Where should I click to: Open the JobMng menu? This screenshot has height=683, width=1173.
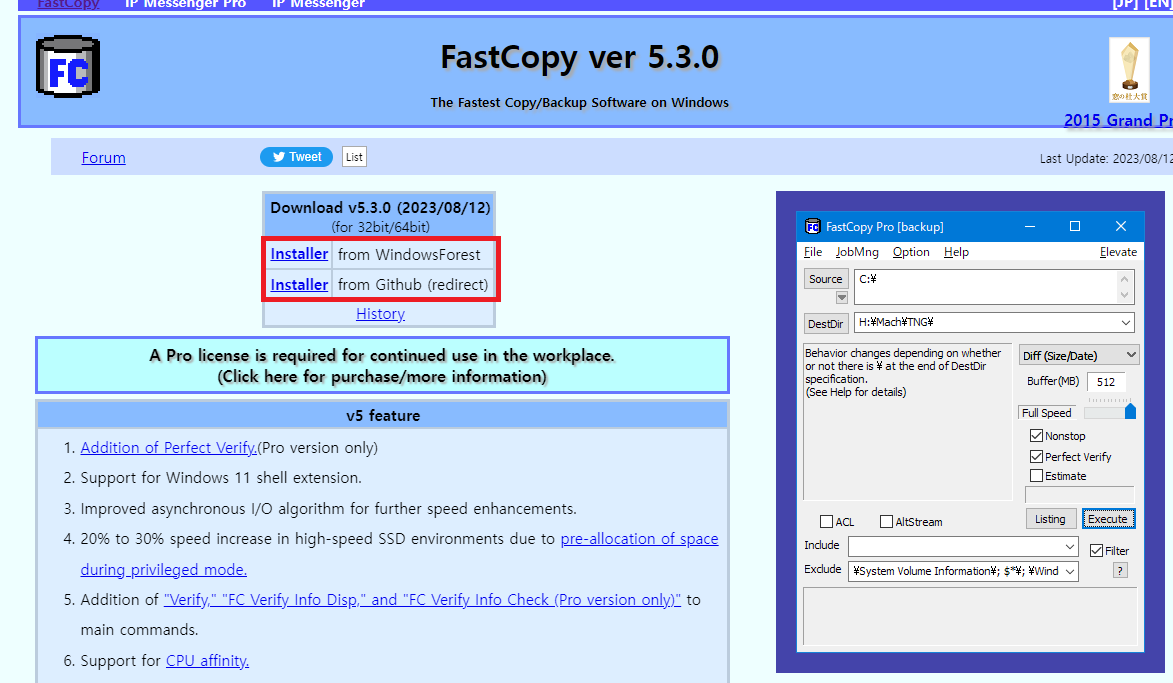click(857, 252)
